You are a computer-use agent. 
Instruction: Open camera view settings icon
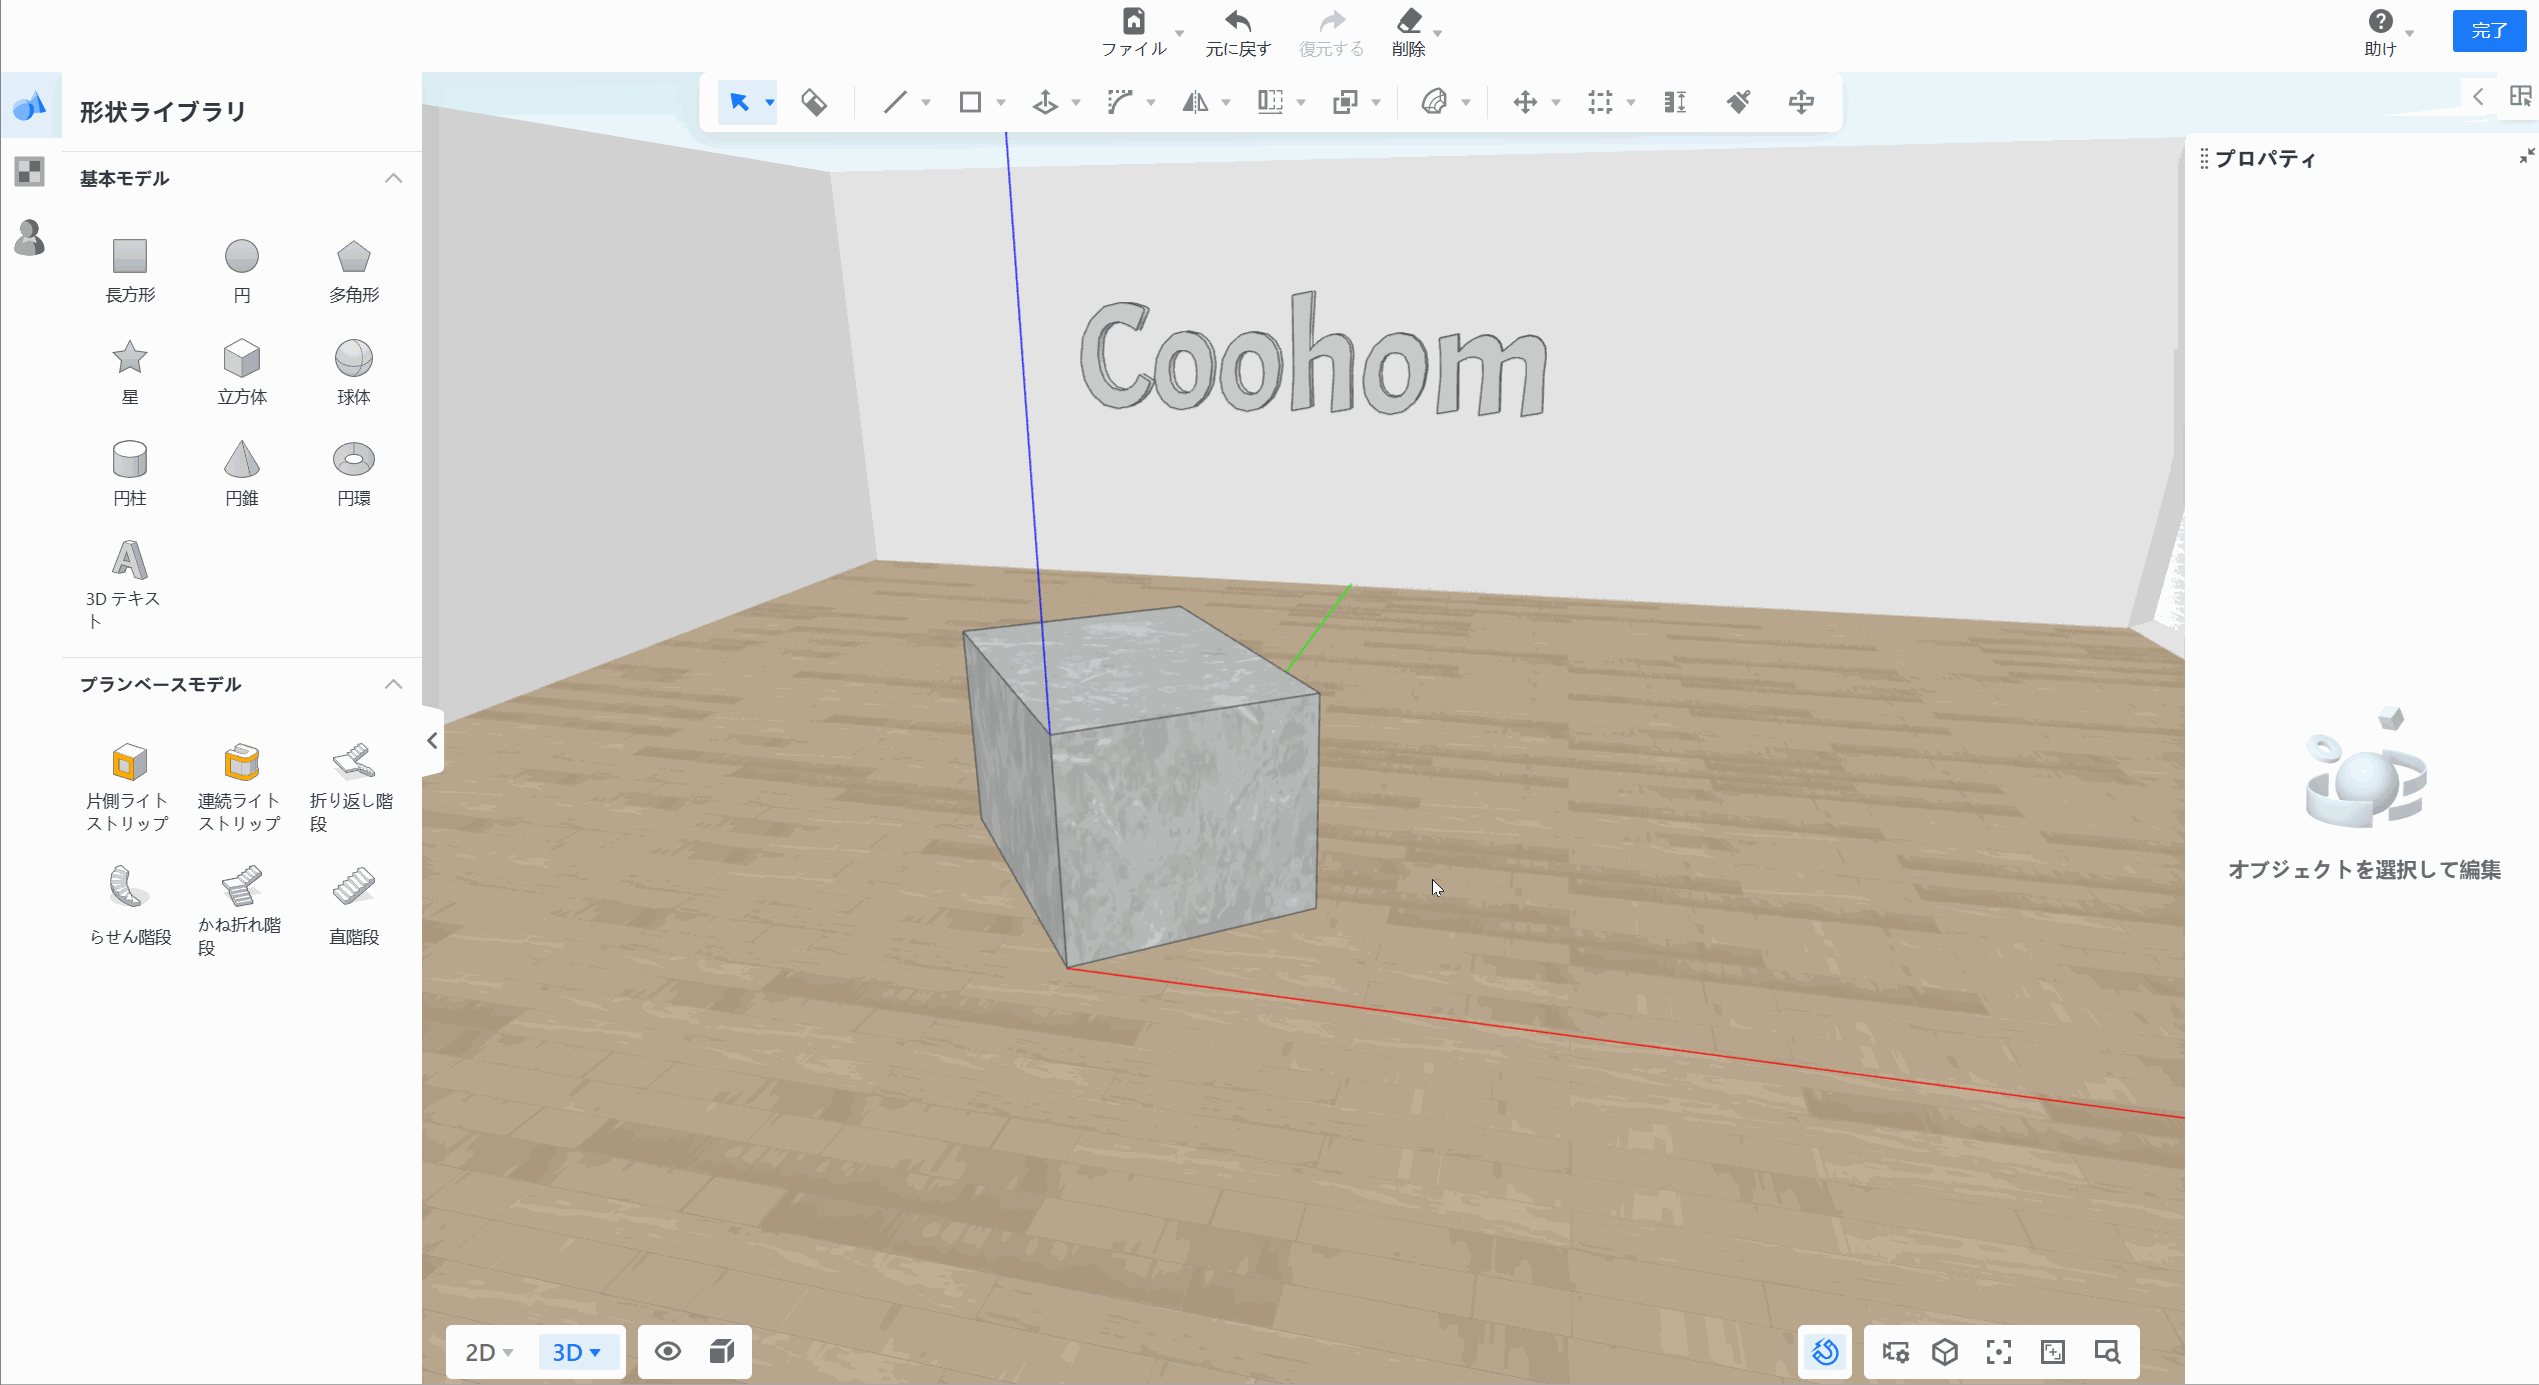1895,1352
